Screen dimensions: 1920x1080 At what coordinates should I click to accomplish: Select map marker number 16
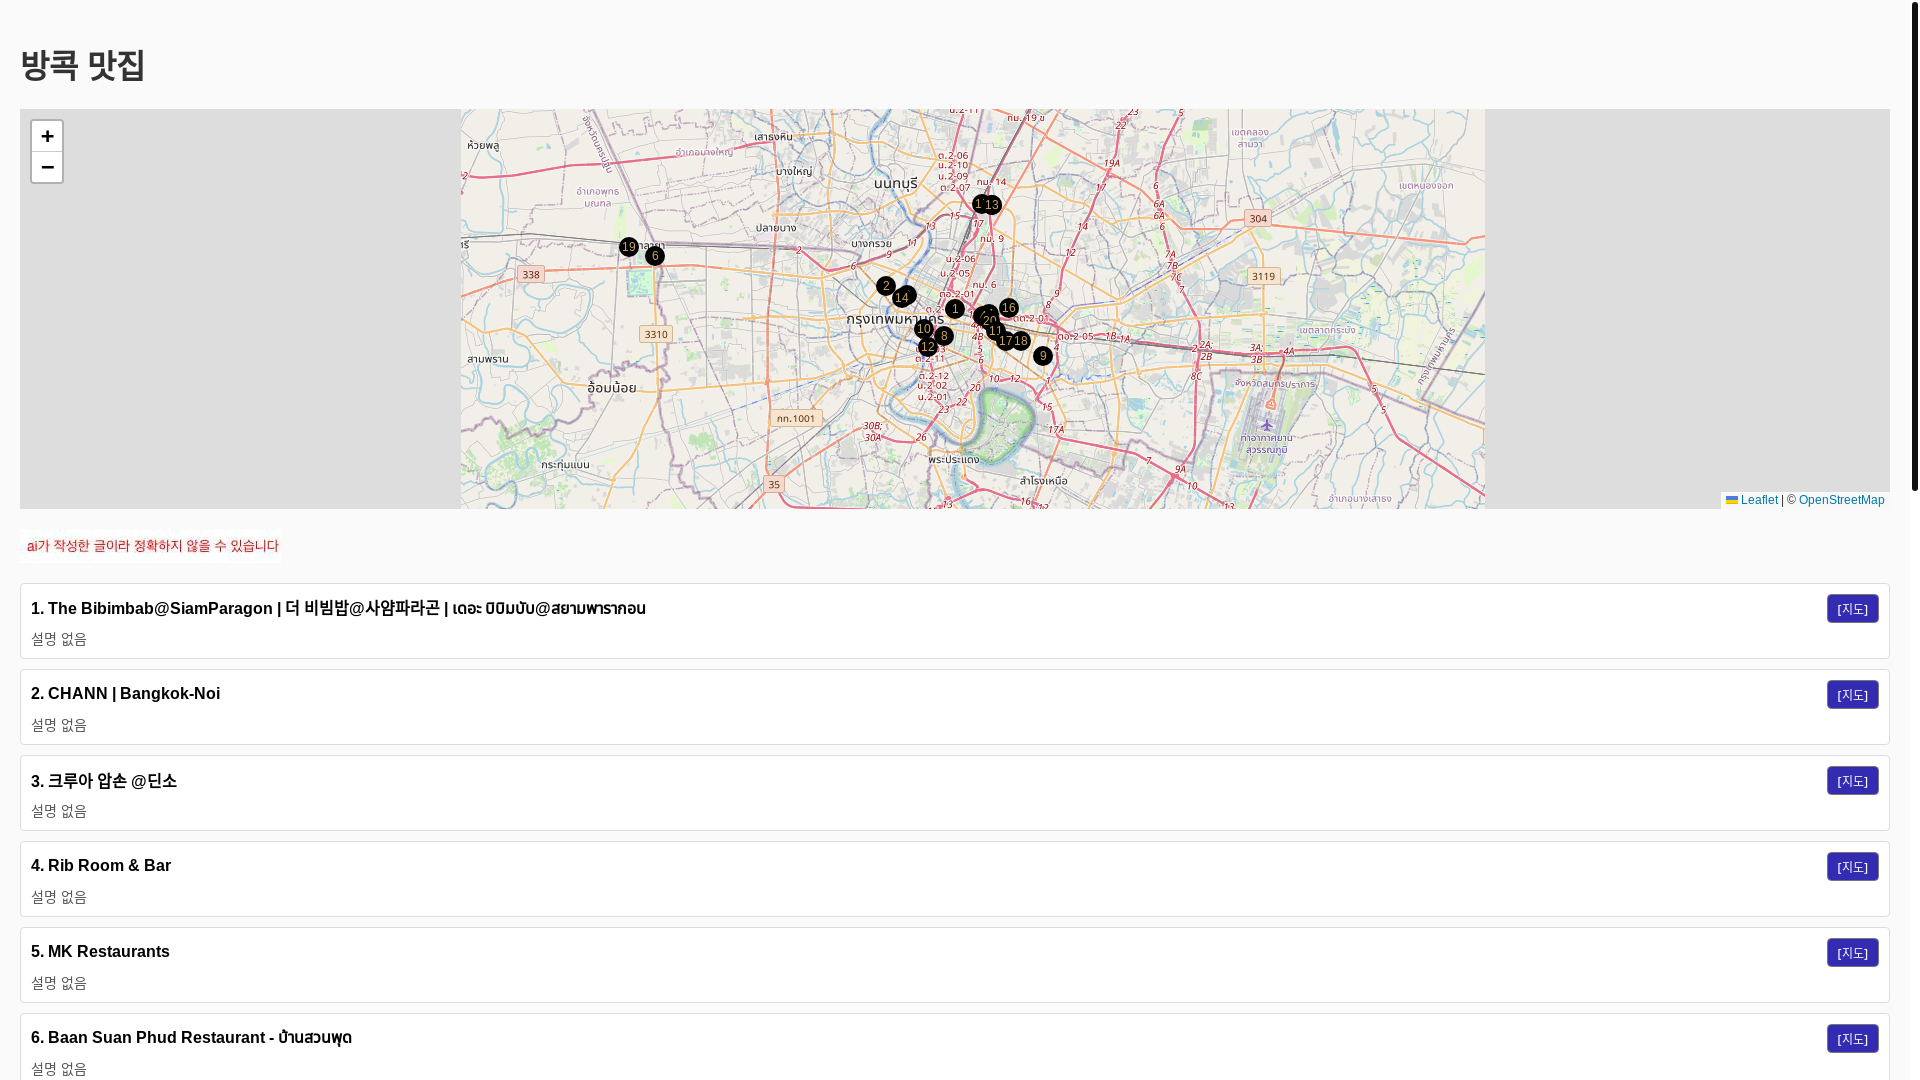click(x=1009, y=308)
